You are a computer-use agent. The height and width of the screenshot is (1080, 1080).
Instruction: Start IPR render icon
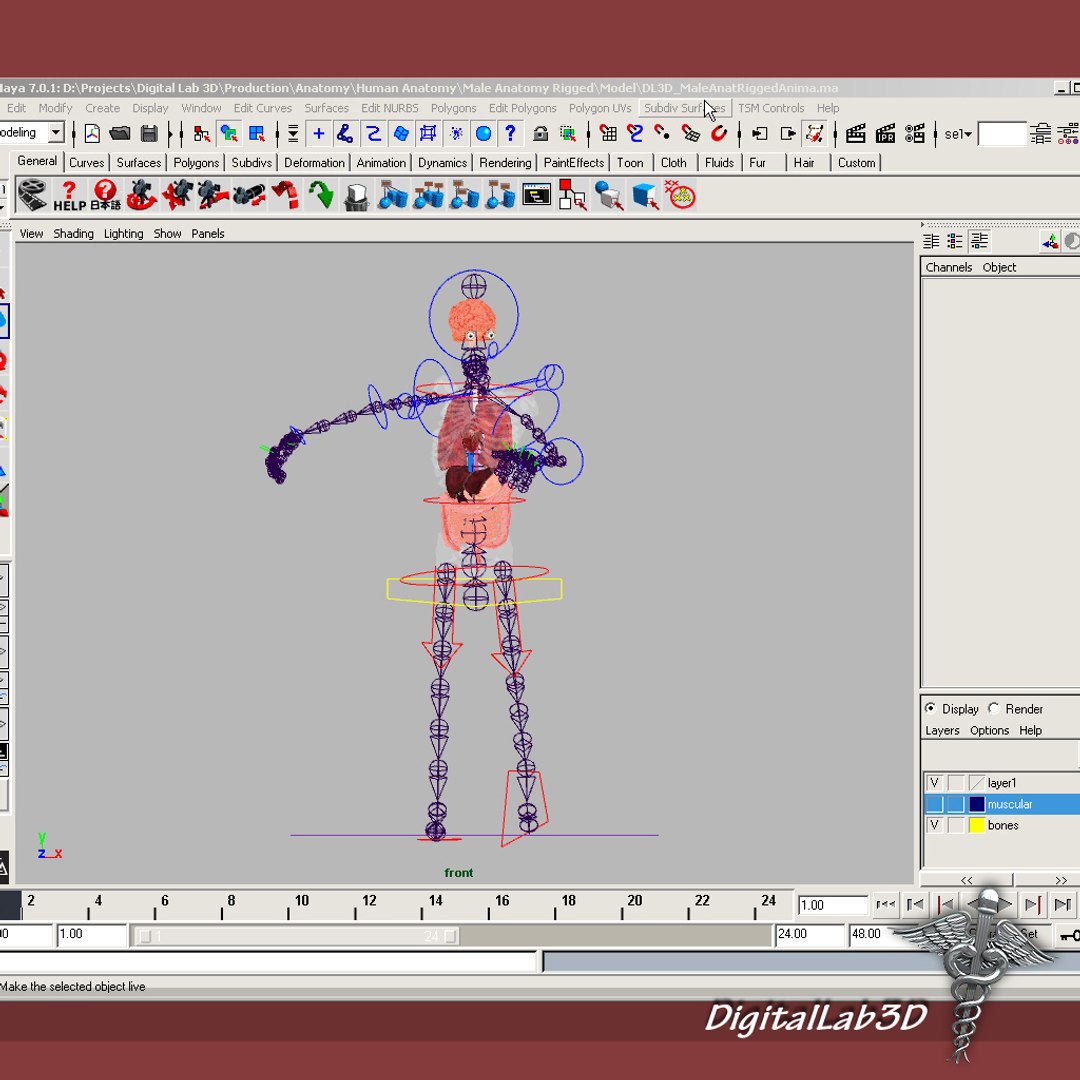(x=885, y=134)
